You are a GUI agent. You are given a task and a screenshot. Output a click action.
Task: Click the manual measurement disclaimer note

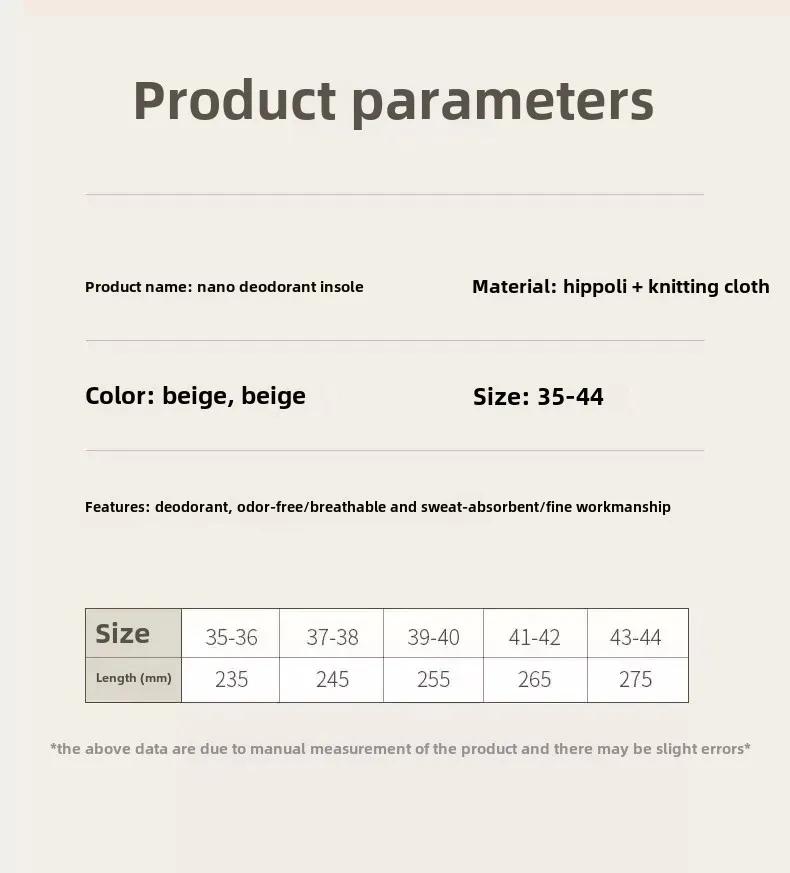[400, 749]
